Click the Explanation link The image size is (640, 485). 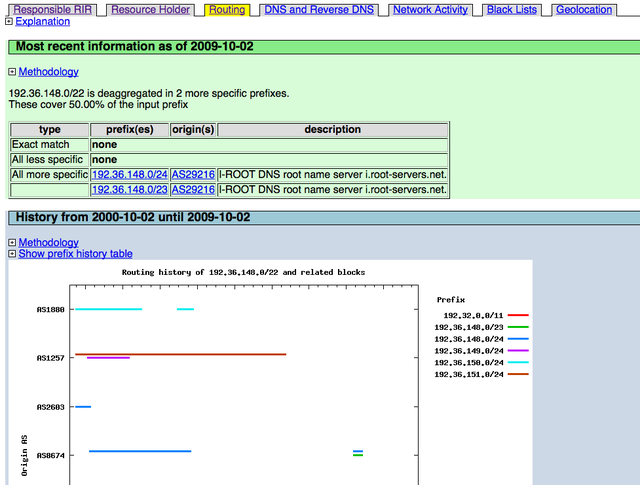(42, 21)
